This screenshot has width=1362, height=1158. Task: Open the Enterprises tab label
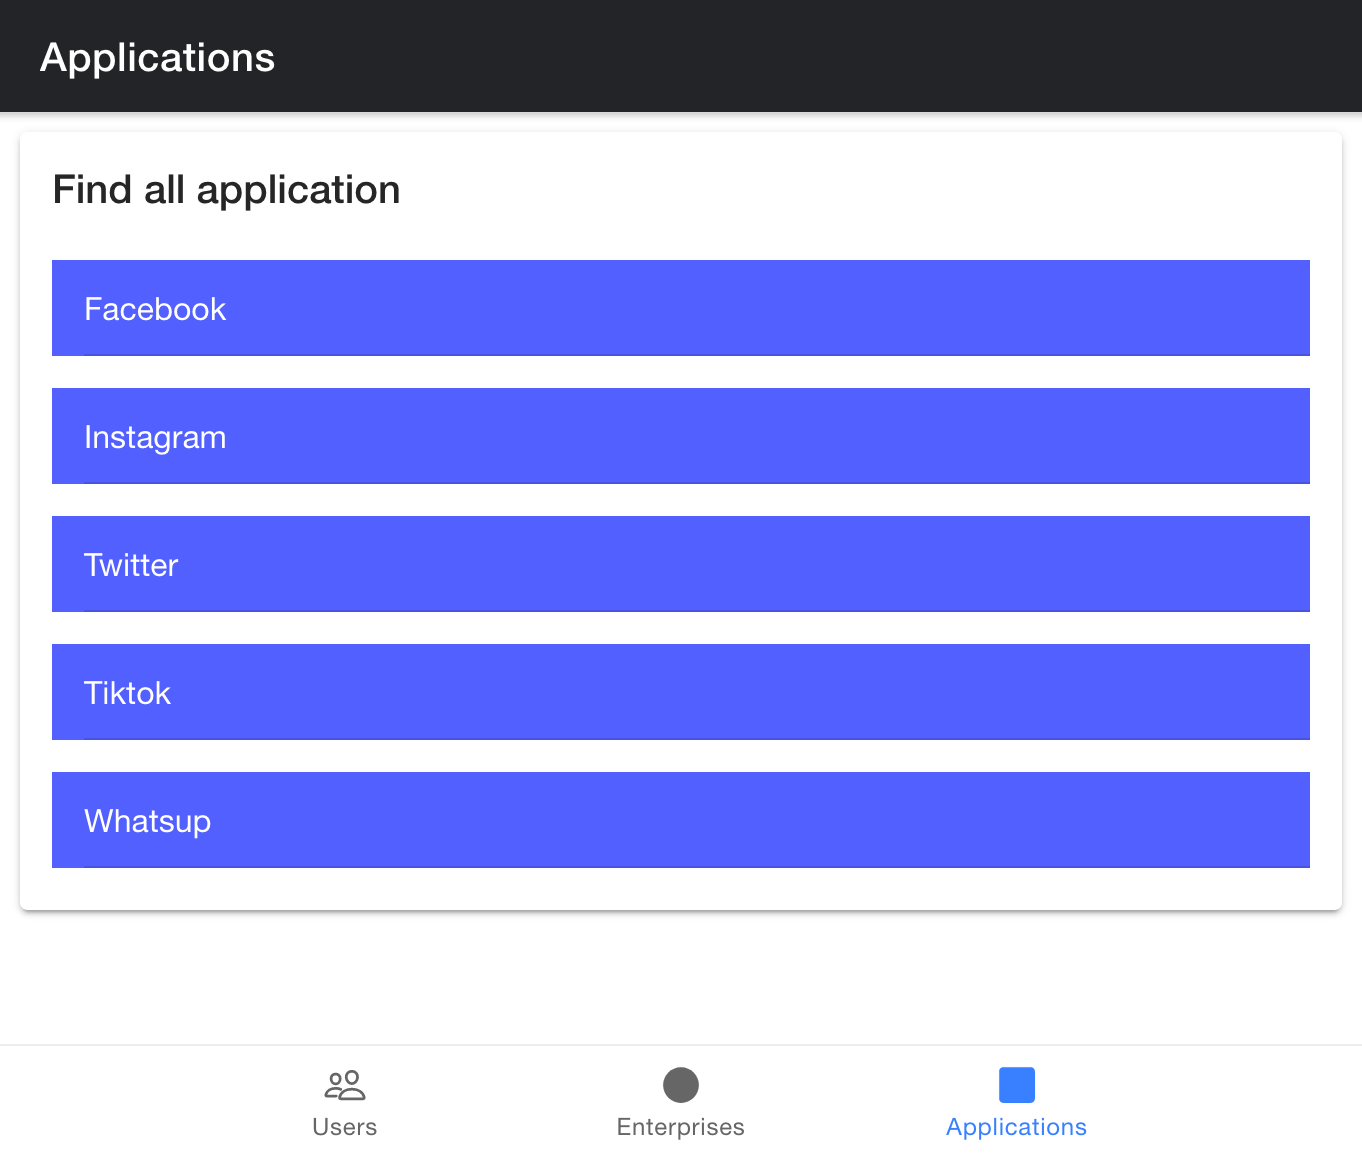681,1127
